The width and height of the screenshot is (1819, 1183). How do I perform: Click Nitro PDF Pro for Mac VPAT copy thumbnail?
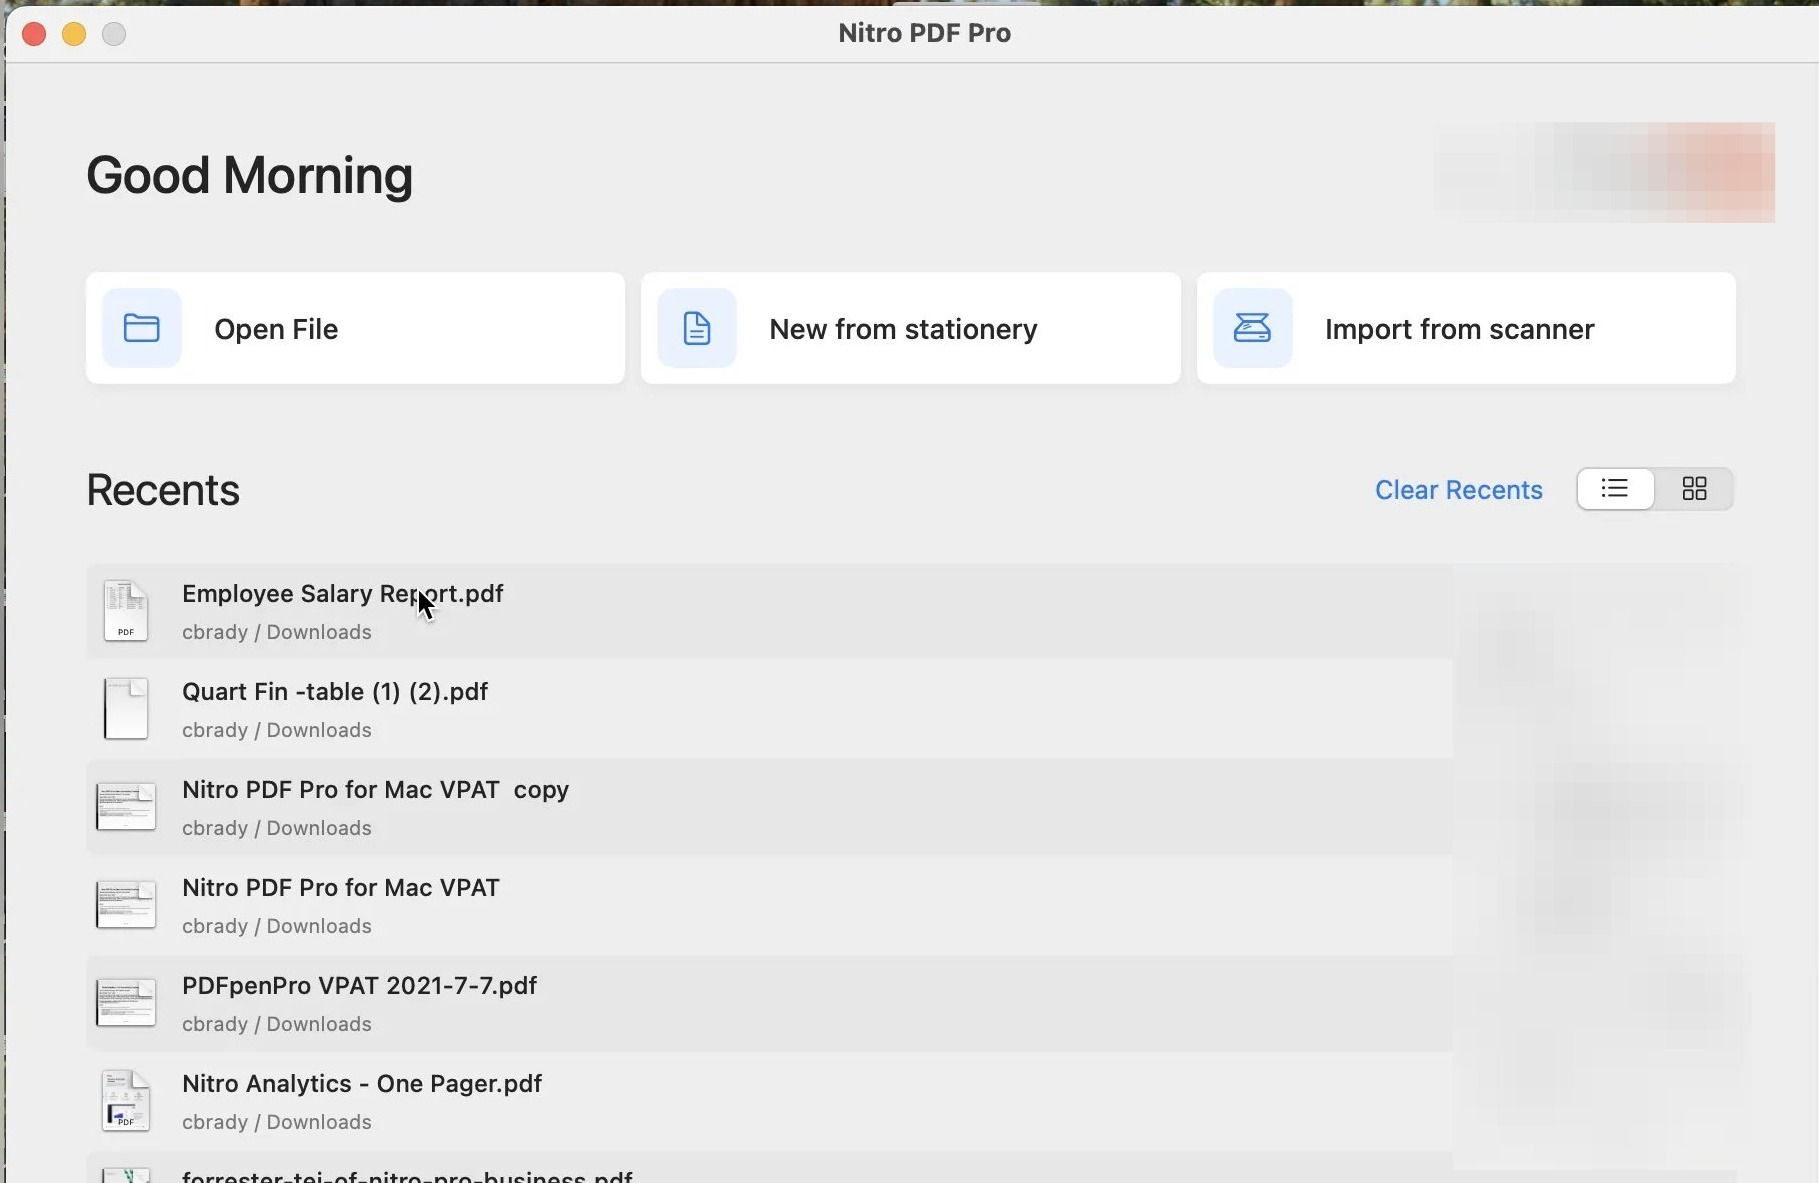[126, 807]
